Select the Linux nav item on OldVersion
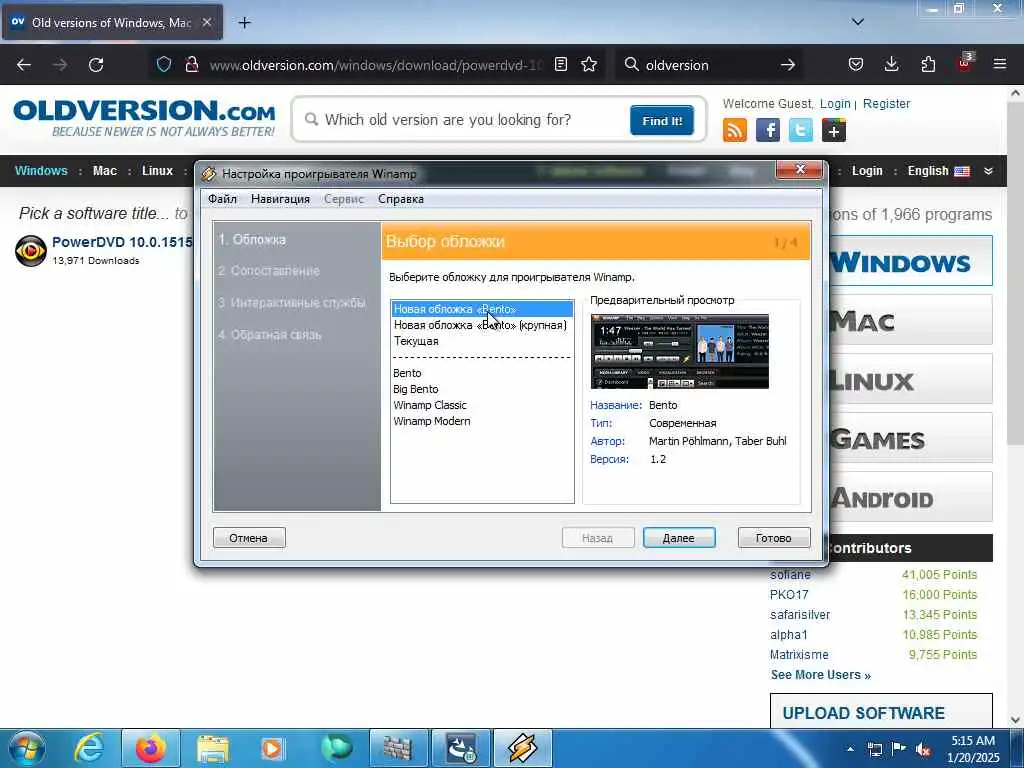 157,171
